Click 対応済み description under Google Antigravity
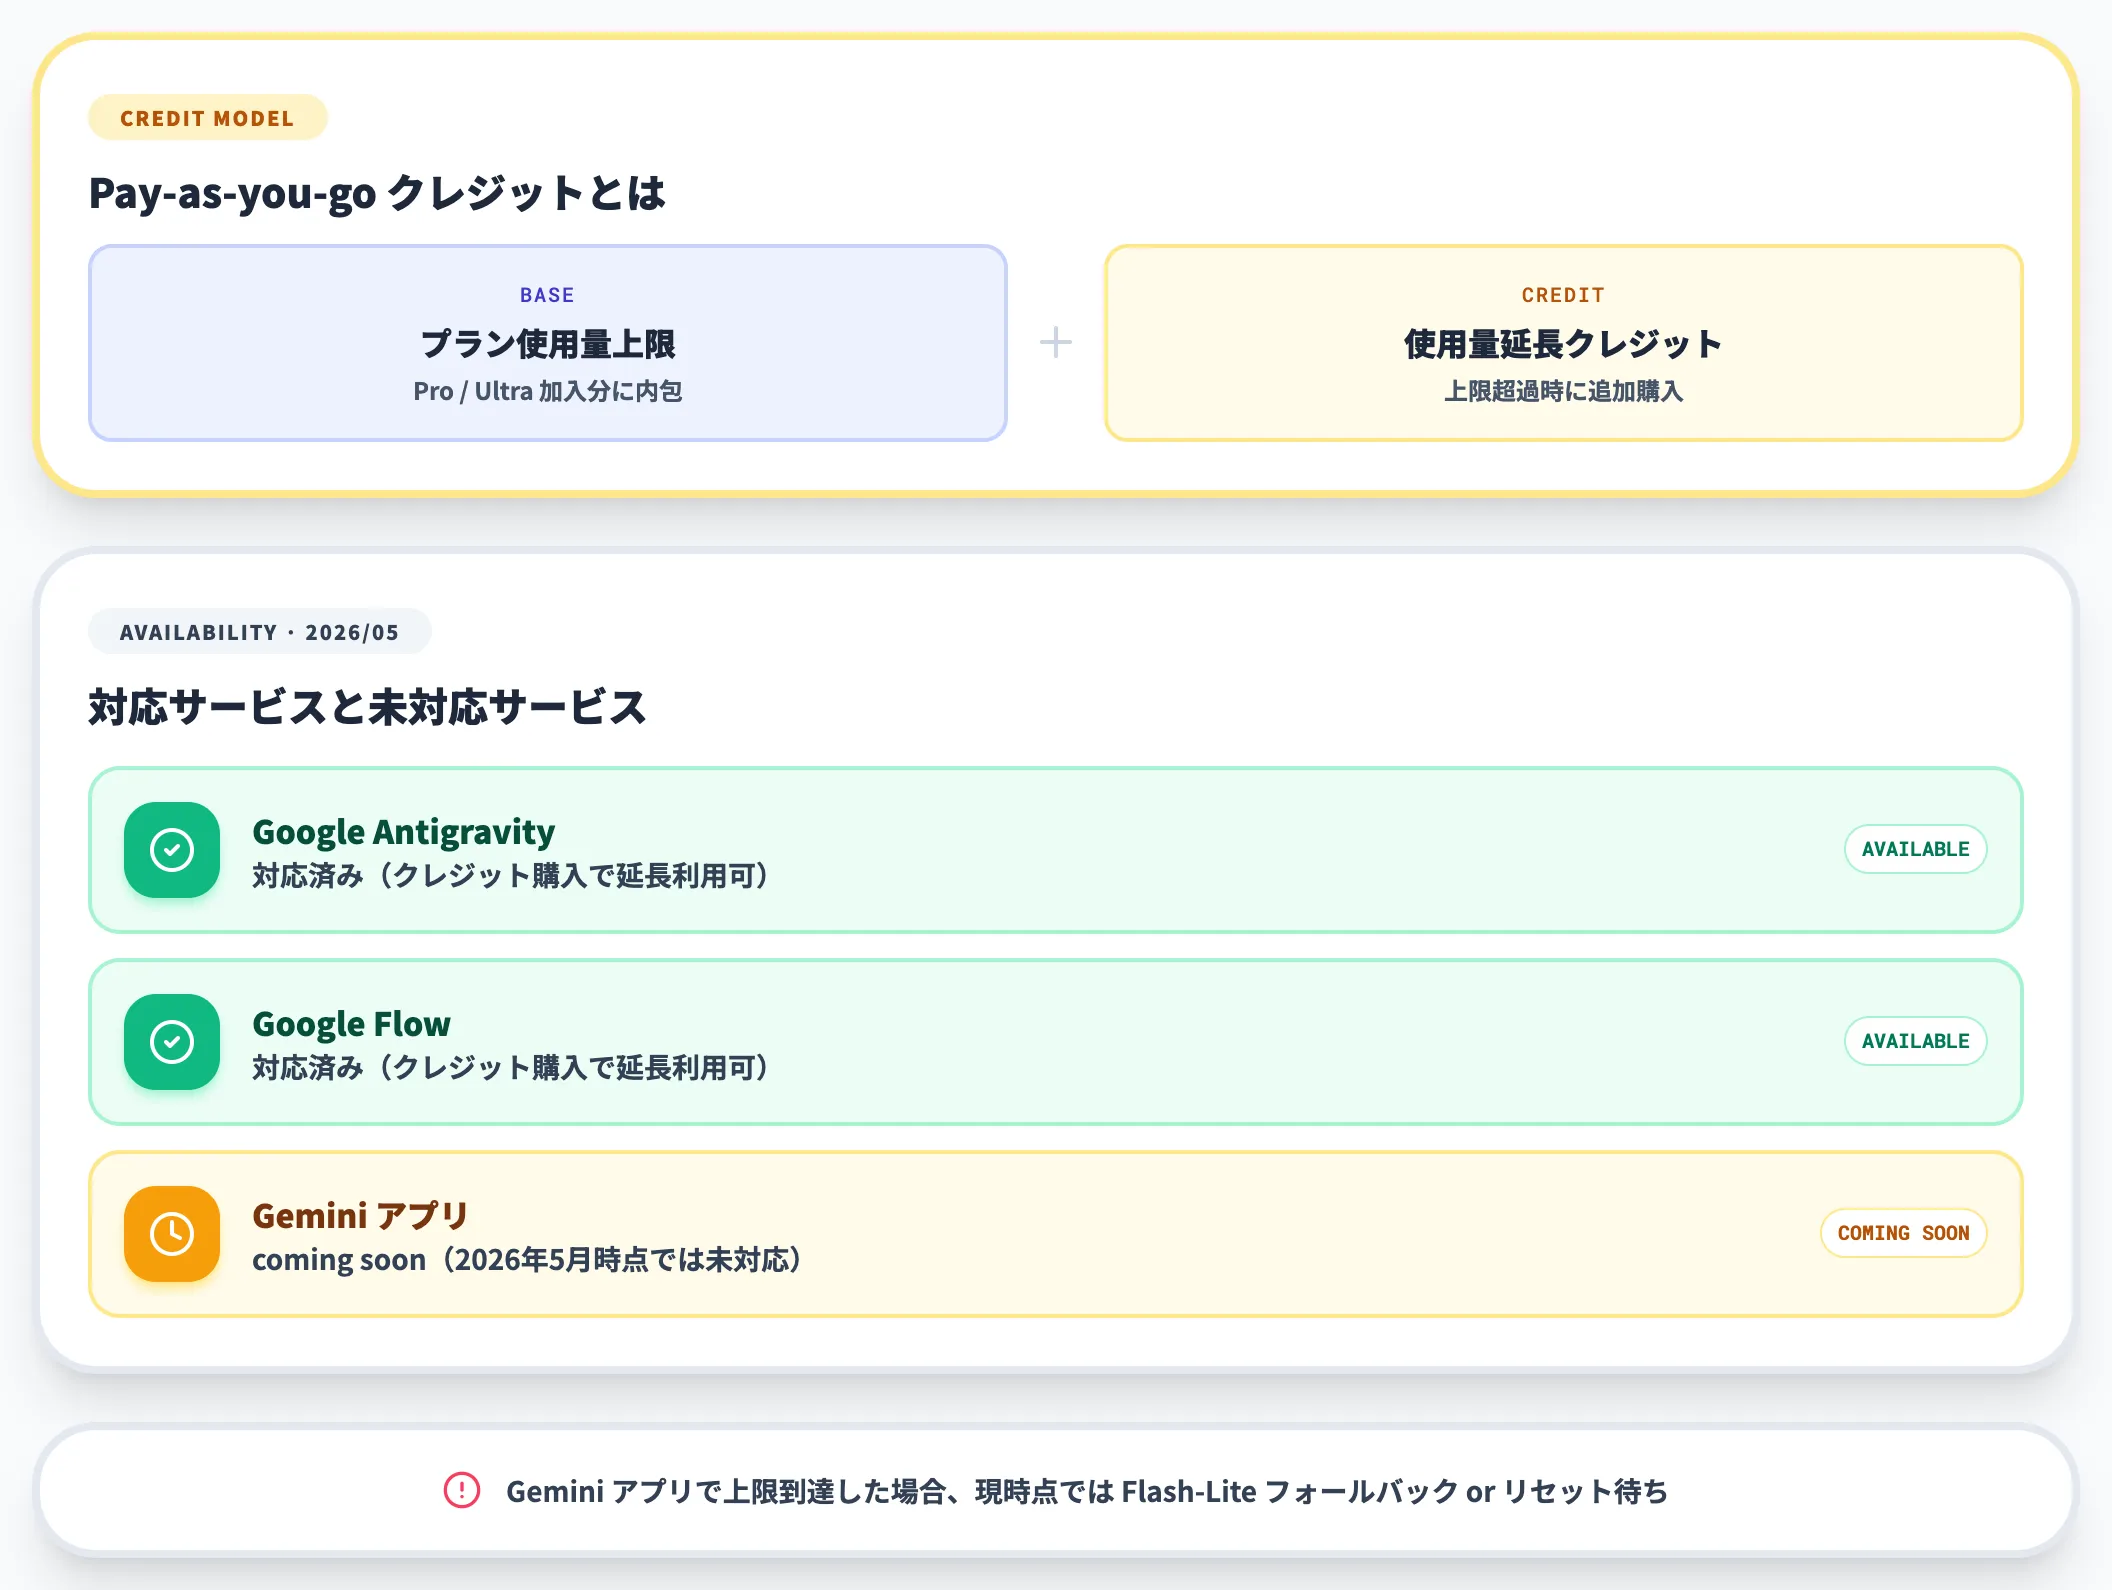Screen dimensions: 2112x1590 512,876
